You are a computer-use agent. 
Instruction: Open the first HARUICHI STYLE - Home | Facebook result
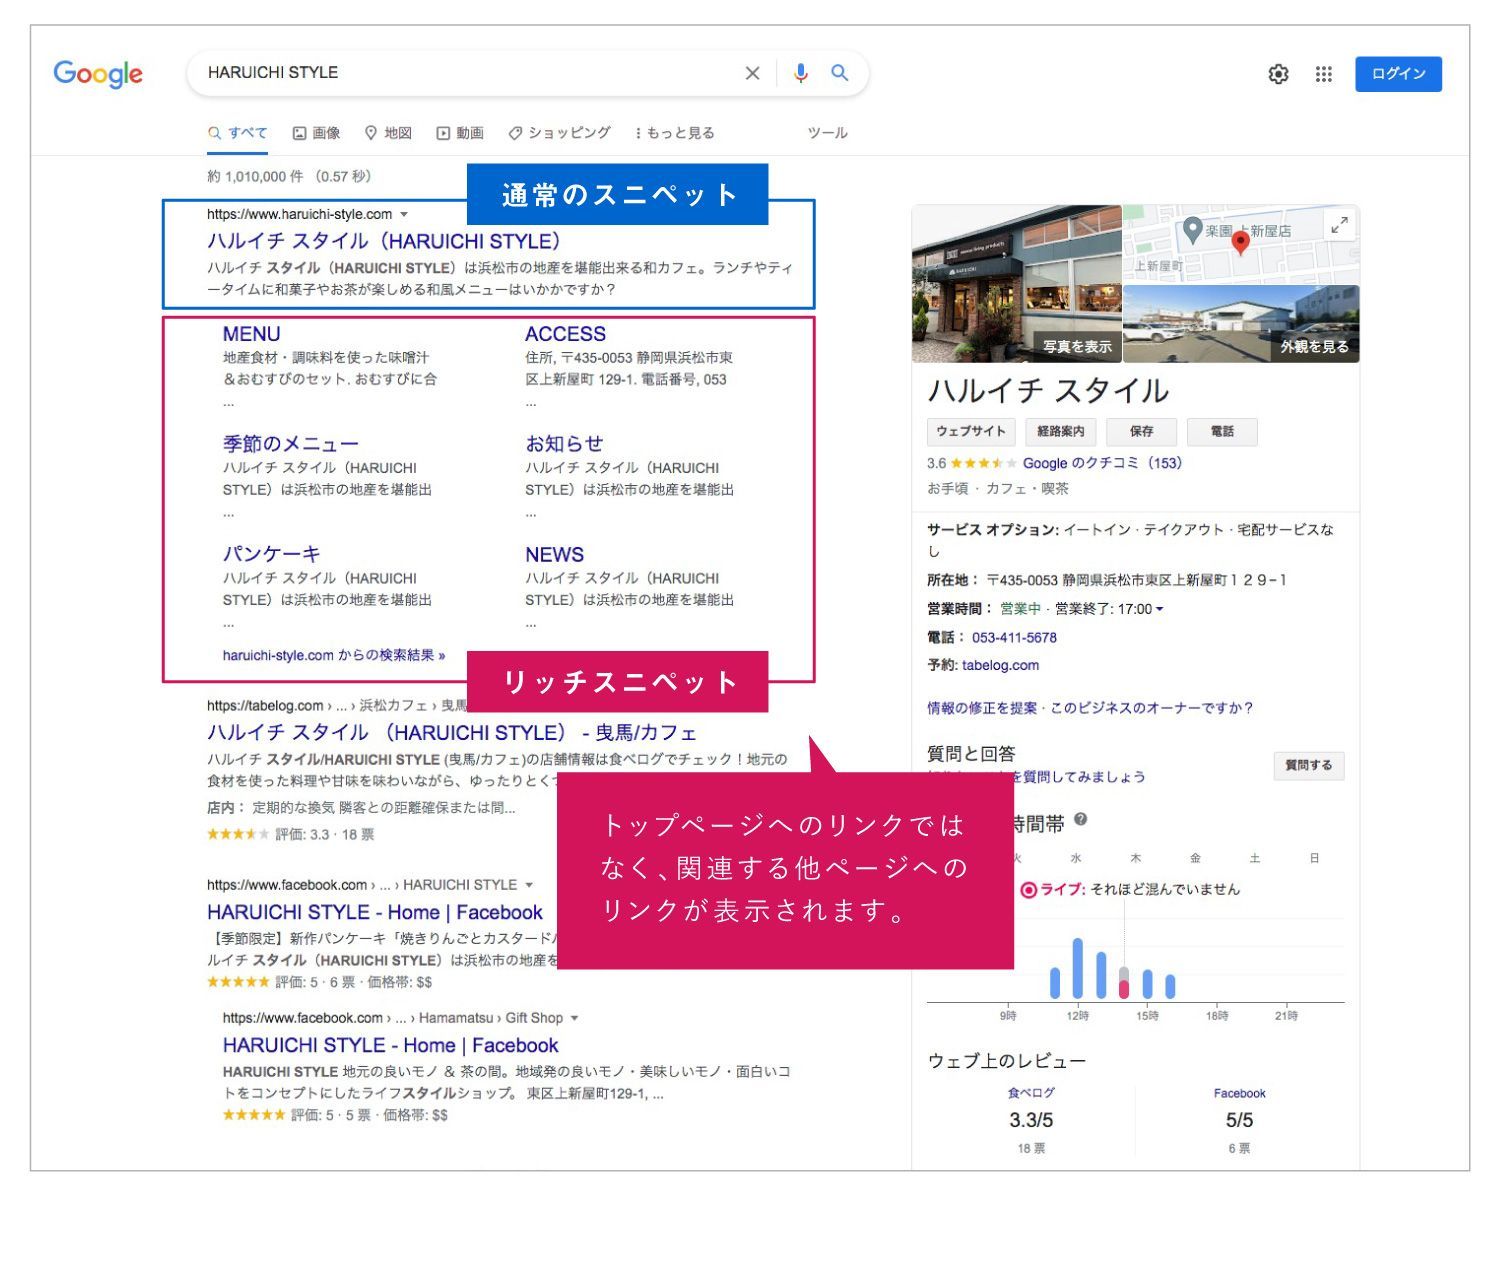[x=375, y=912]
